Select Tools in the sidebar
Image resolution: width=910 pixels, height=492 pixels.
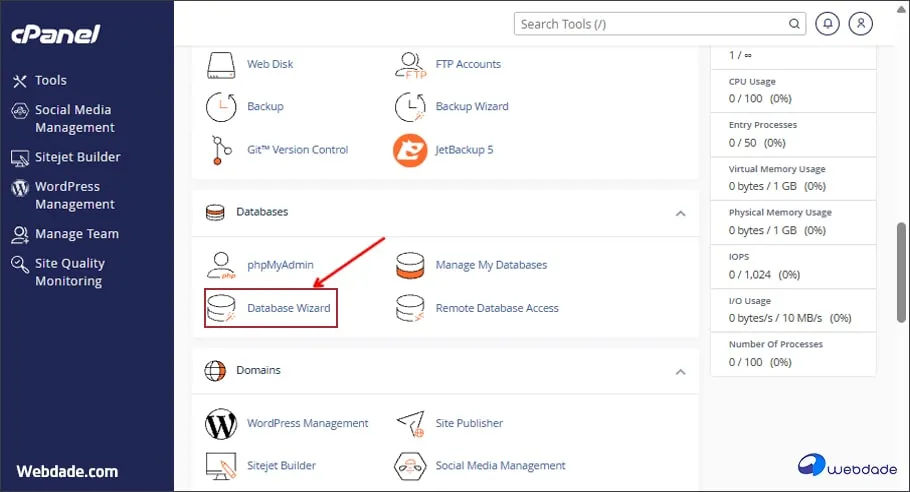point(50,80)
